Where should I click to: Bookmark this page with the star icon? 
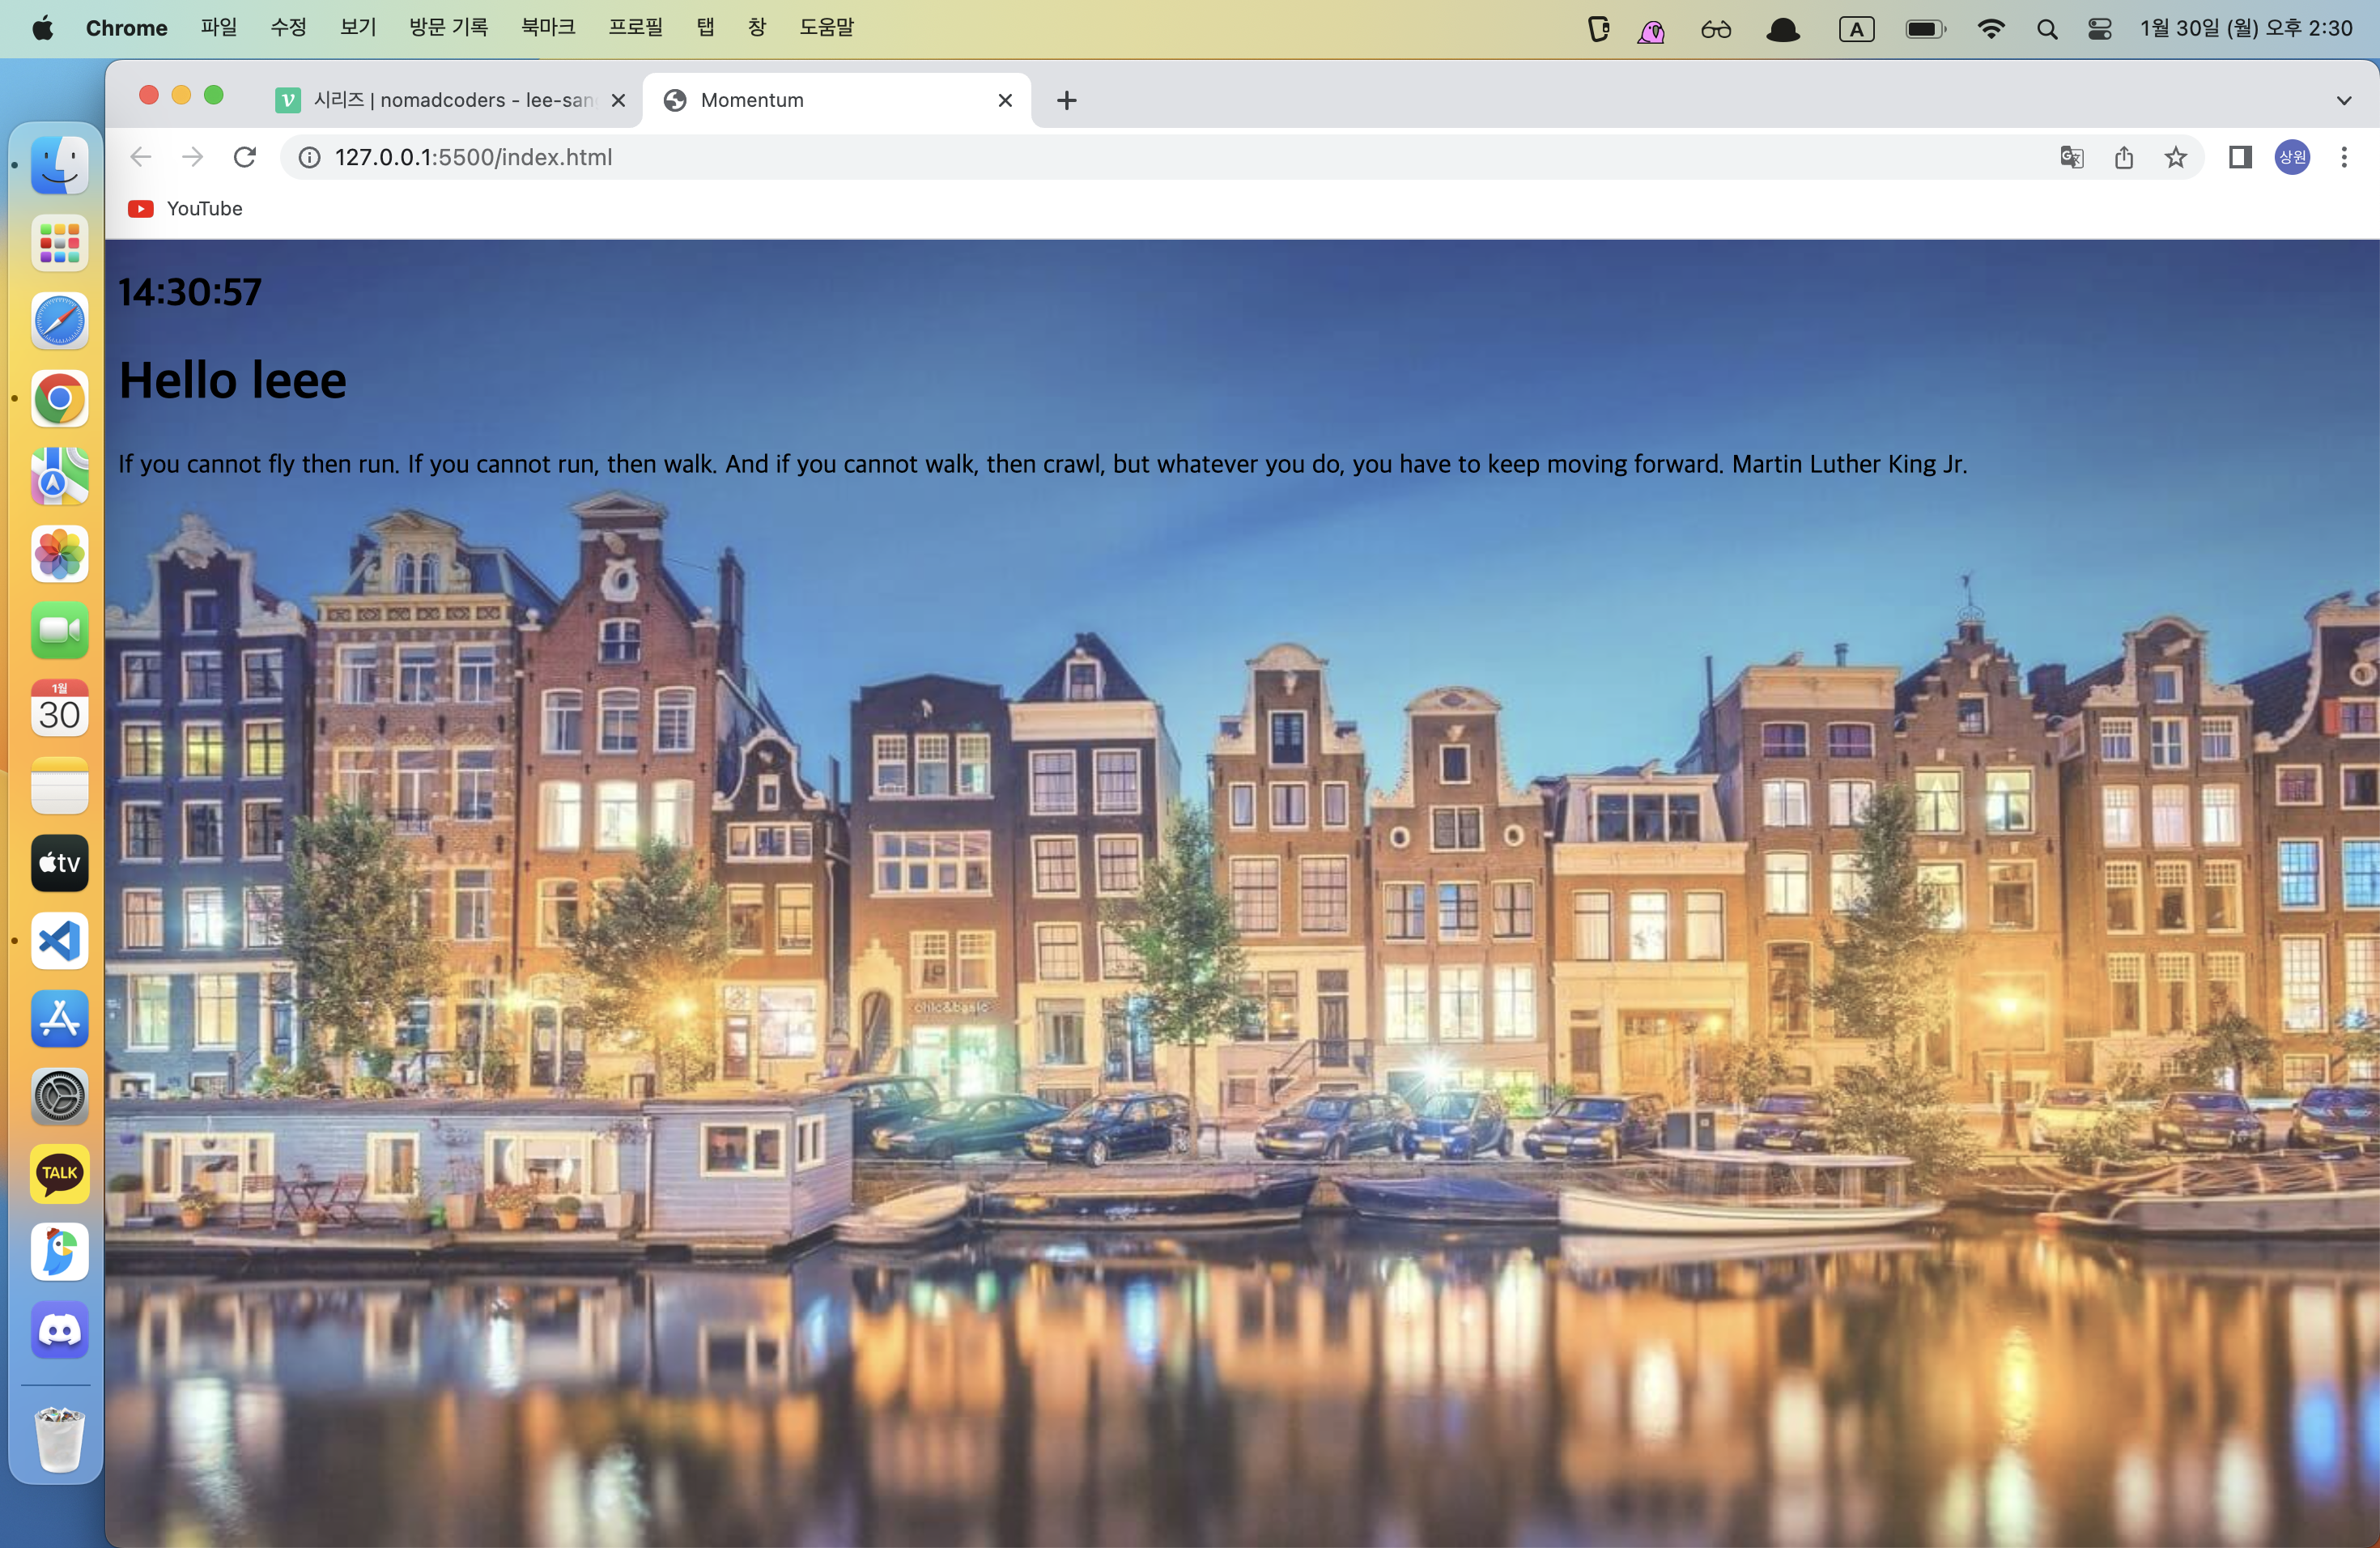tap(2175, 157)
